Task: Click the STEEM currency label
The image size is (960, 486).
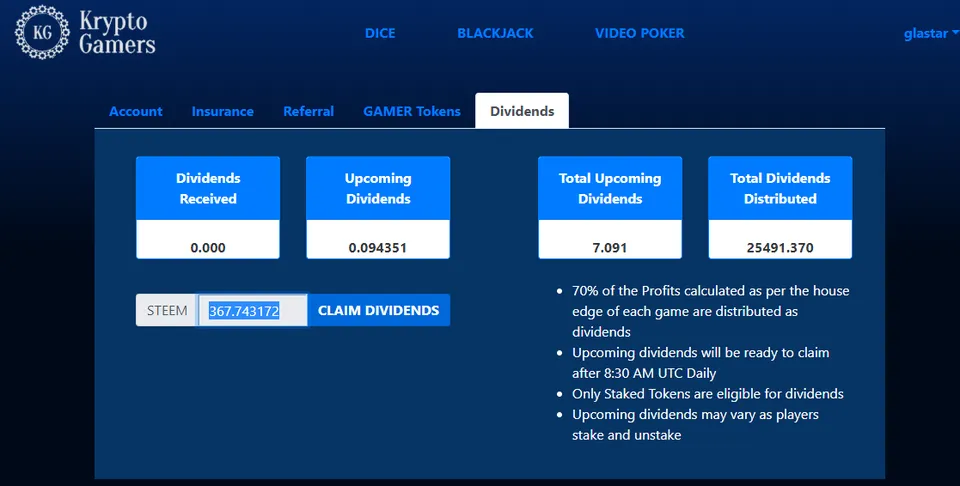Action: click(167, 310)
